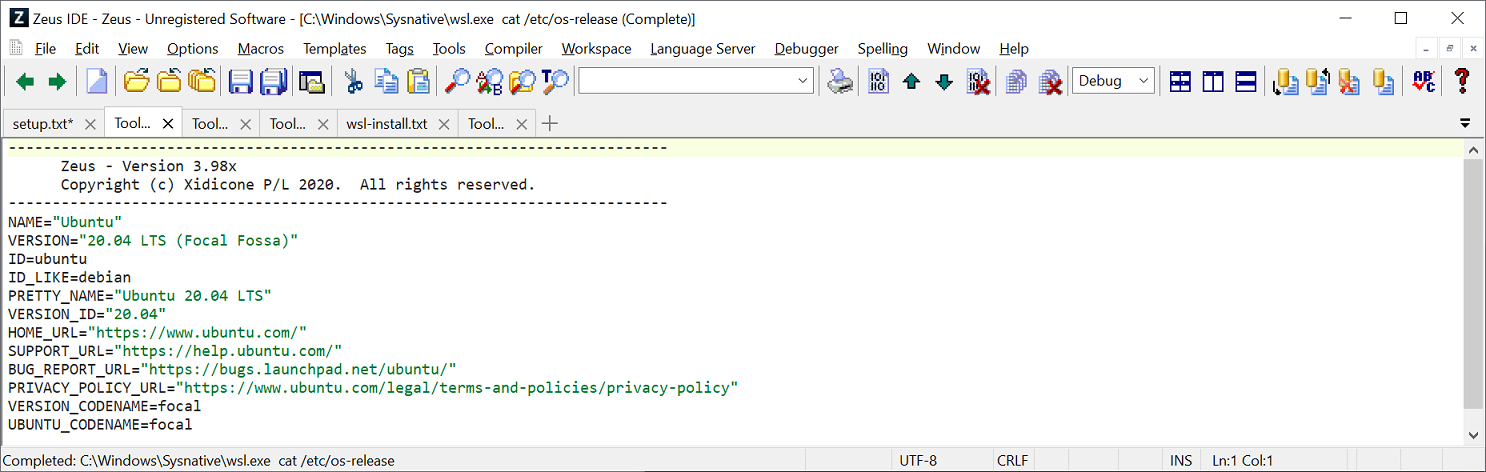Paste from clipboard icon

[x=418, y=82]
